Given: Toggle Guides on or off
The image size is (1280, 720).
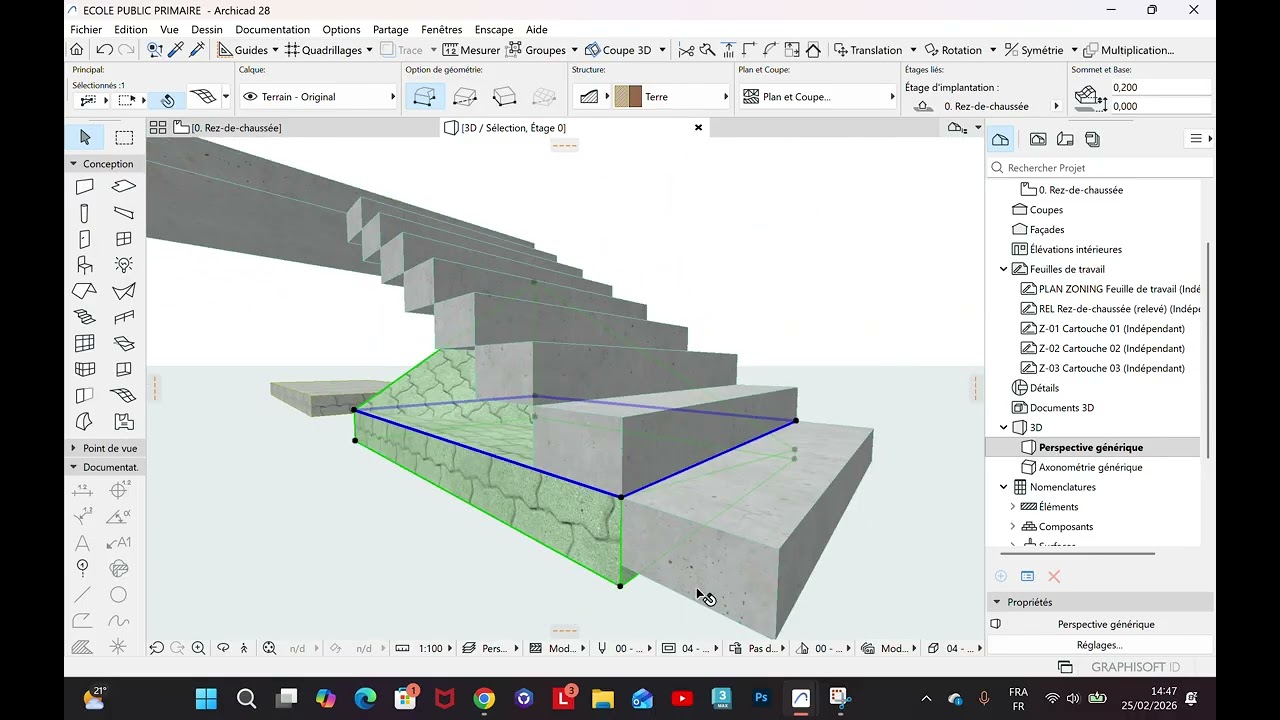Looking at the screenshot, I should [243, 50].
